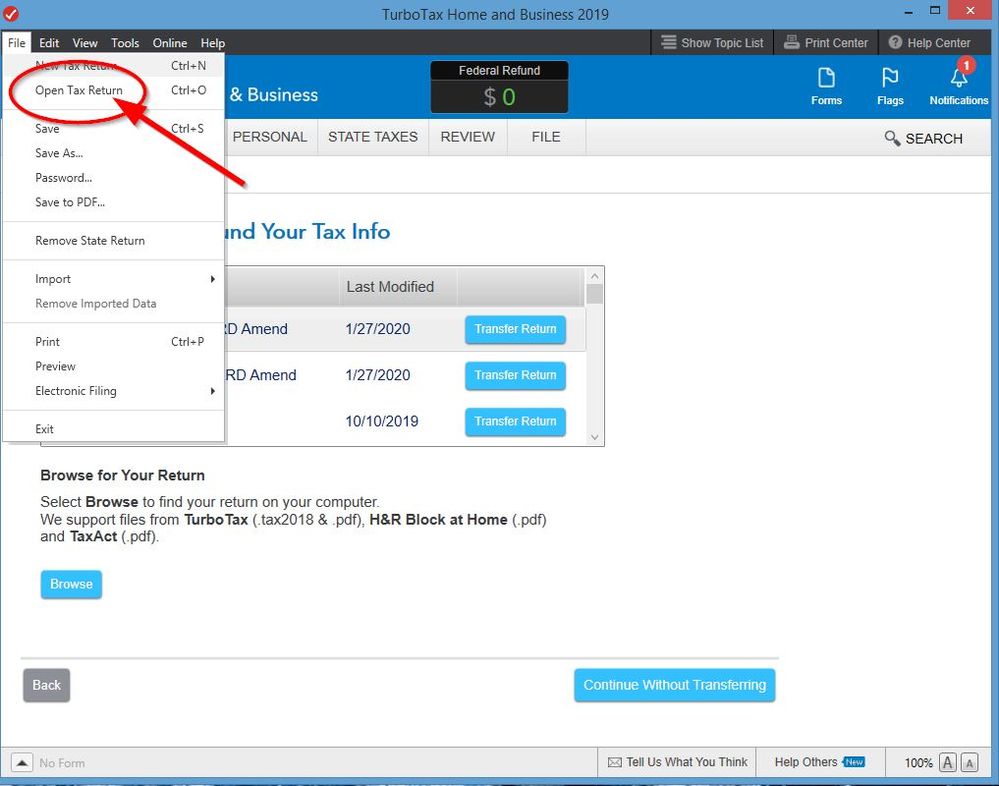Open the File menu

tap(17, 43)
